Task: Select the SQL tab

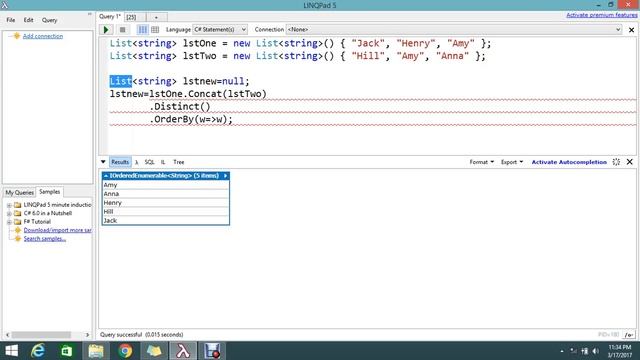Action: click(x=149, y=162)
